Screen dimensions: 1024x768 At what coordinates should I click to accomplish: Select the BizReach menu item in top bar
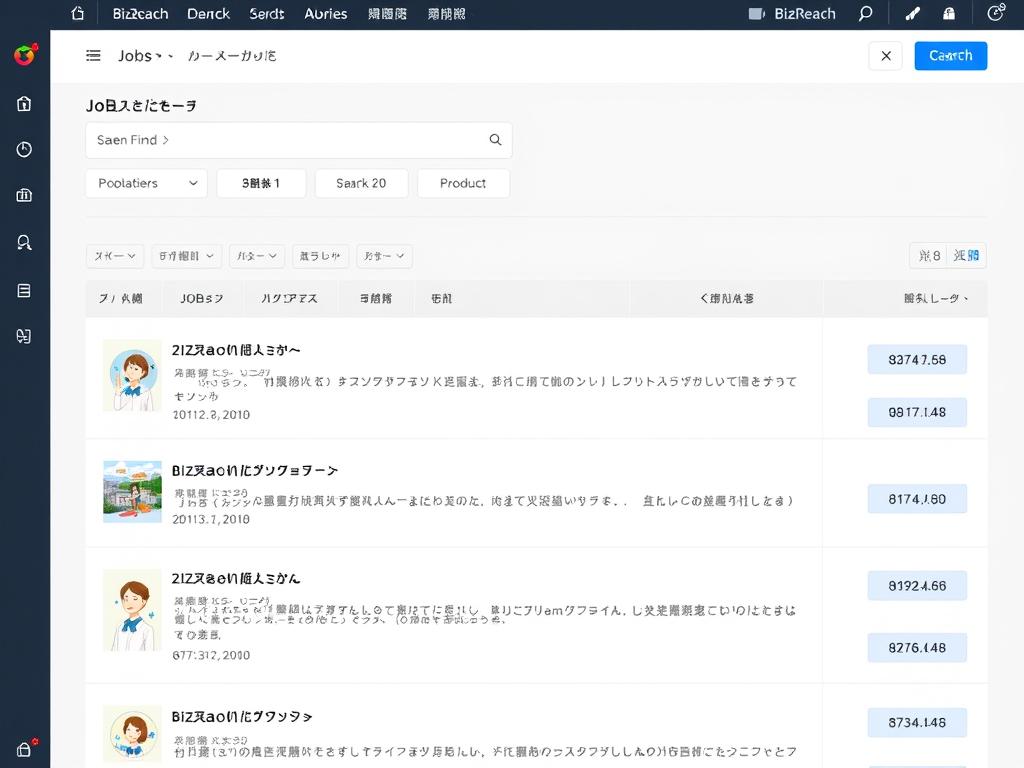(x=140, y=14)
